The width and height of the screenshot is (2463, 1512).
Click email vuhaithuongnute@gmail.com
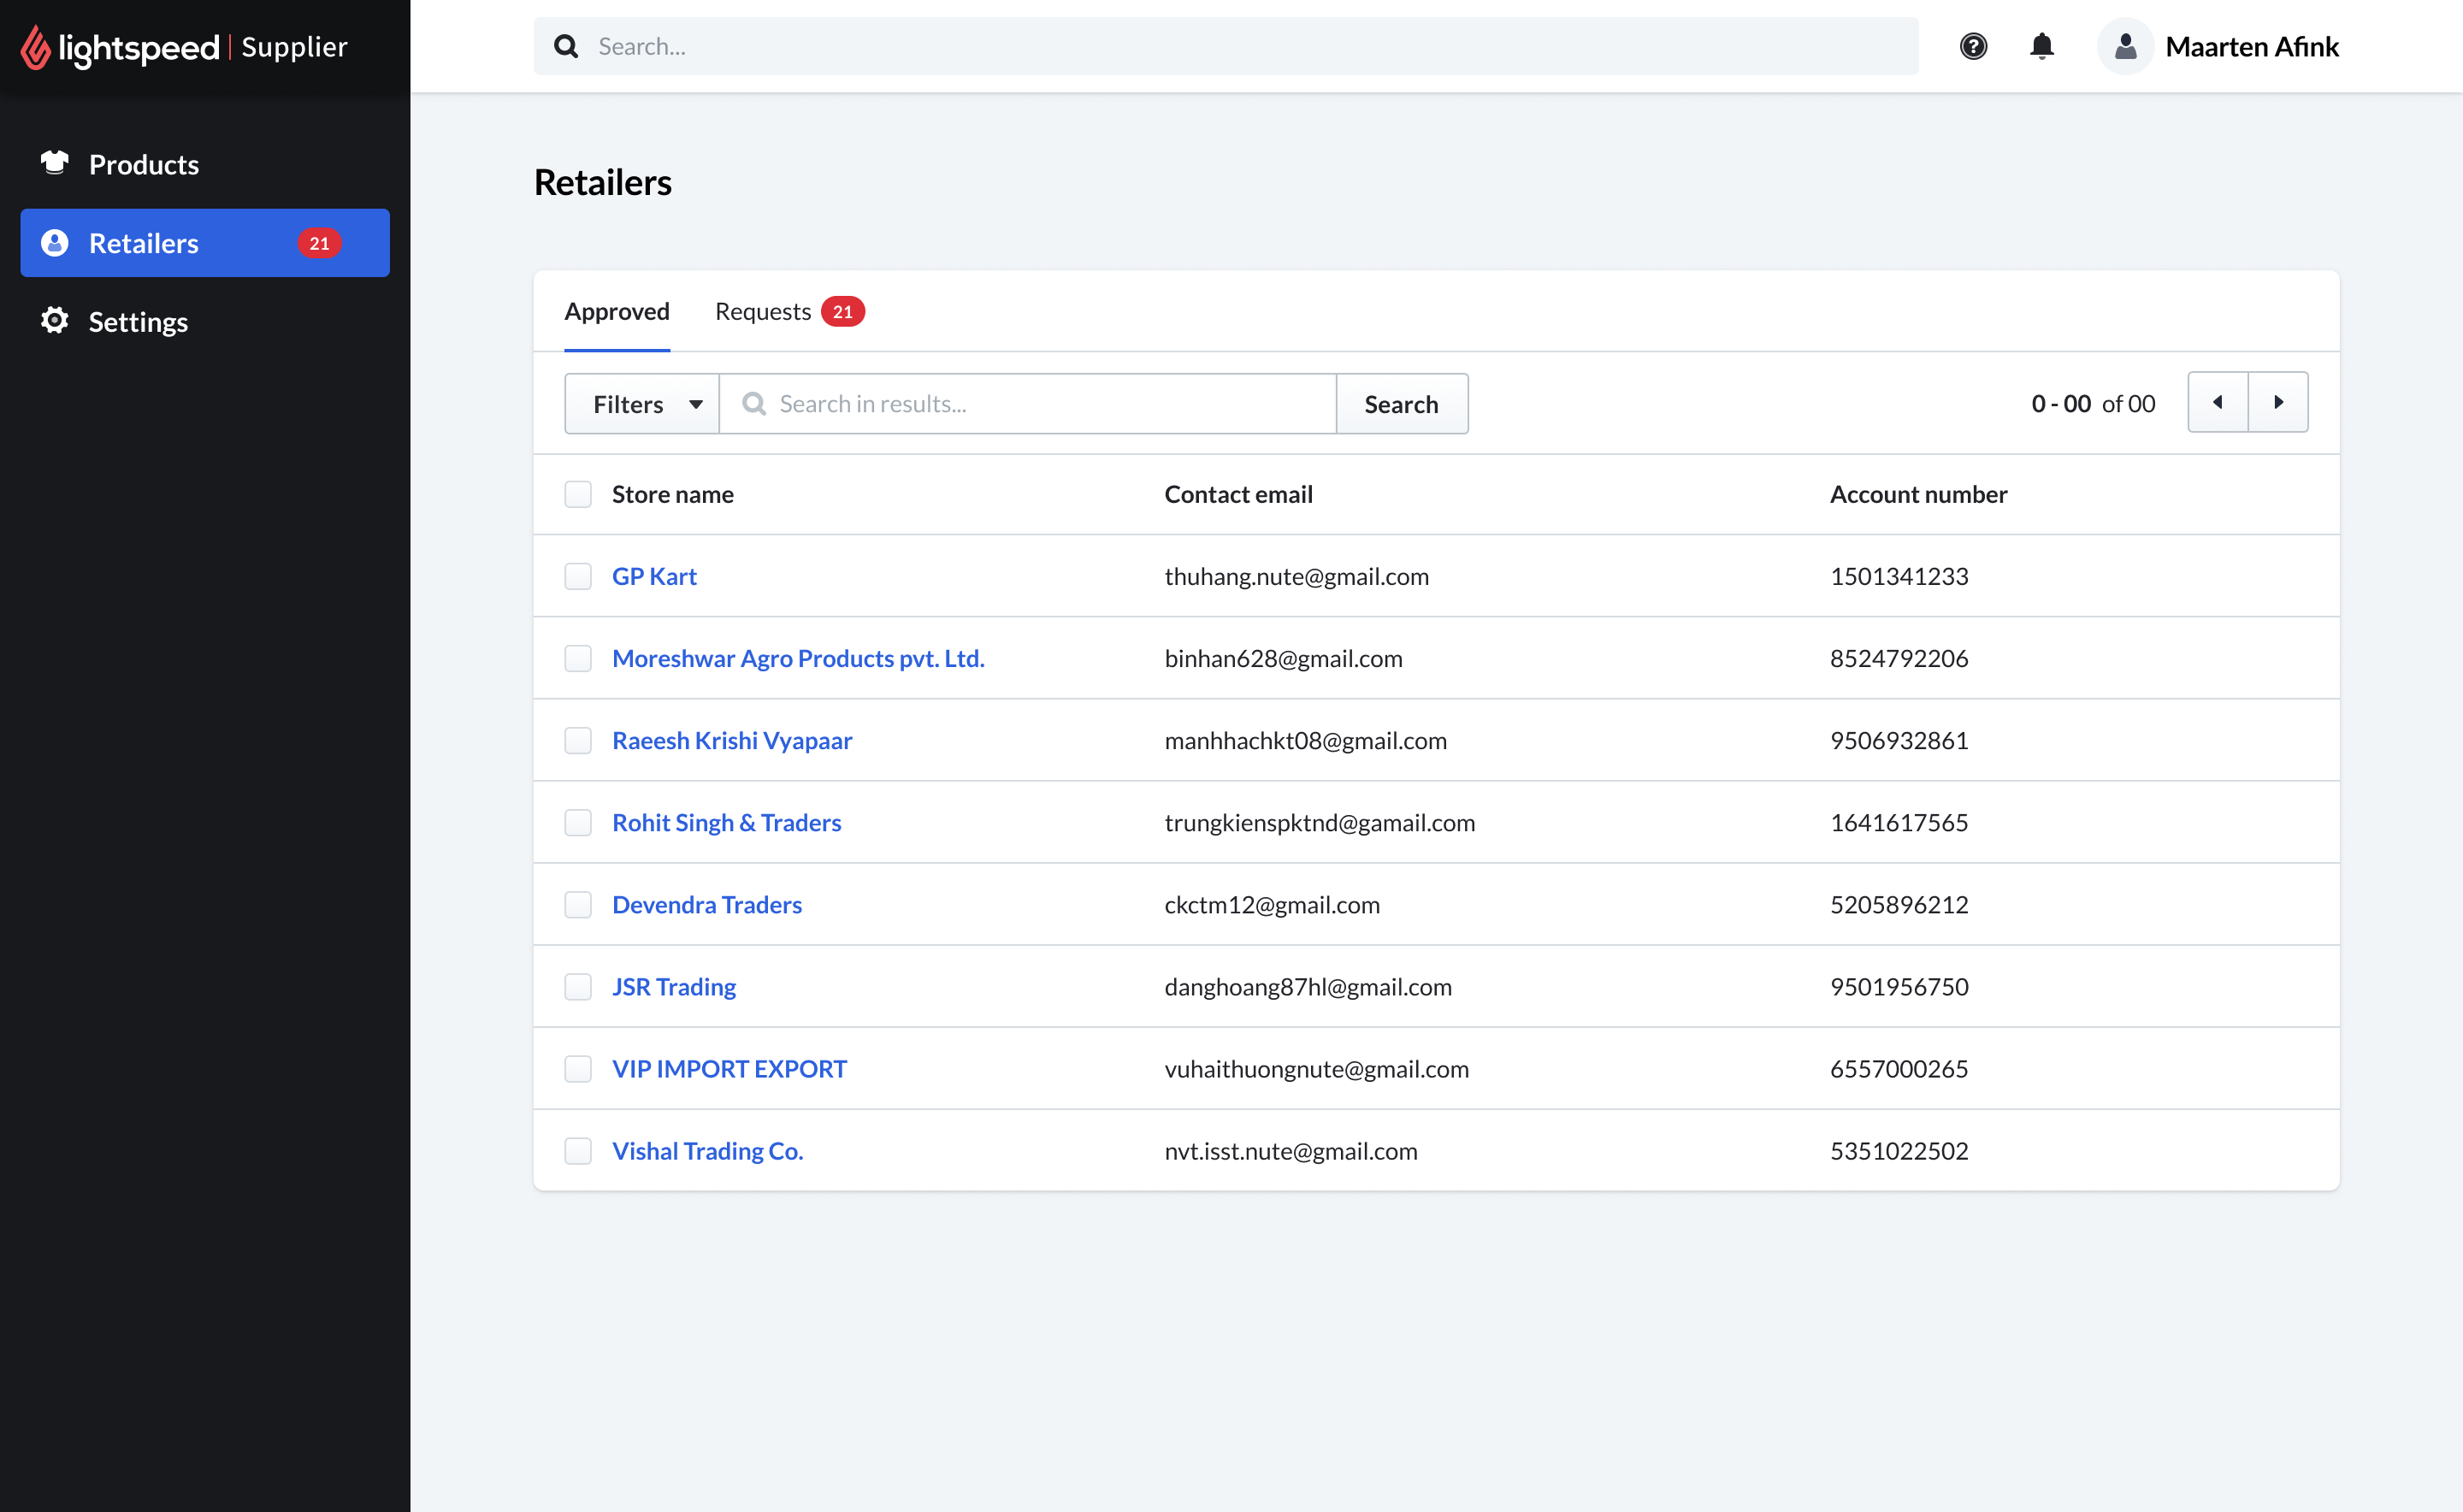1317,1068
